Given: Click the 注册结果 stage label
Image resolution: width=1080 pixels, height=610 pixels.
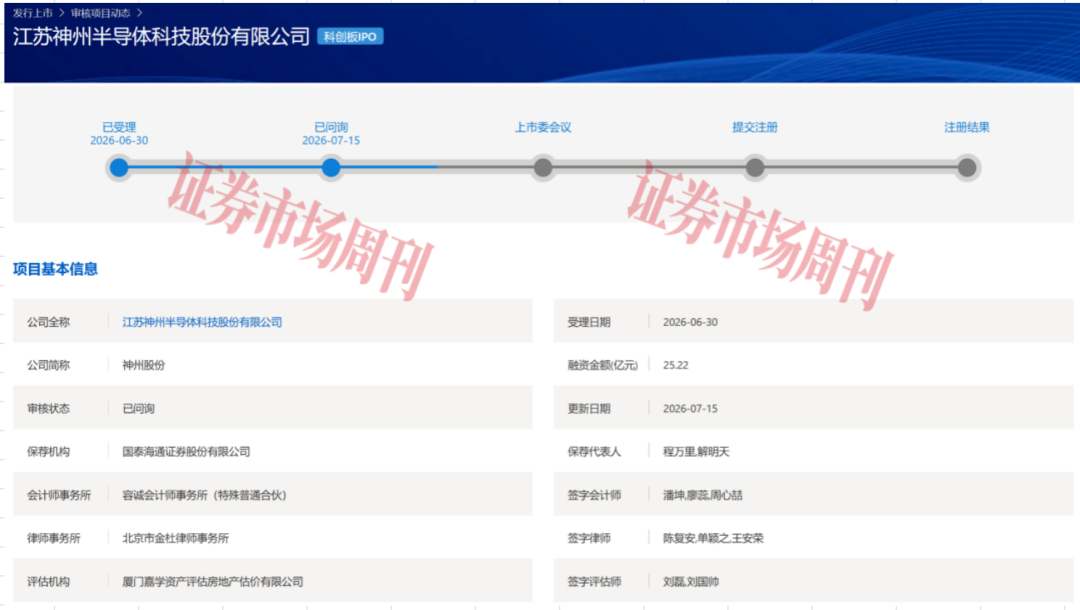Looking at the screenshot, I should pyautogui.click(x=967, y=127).
